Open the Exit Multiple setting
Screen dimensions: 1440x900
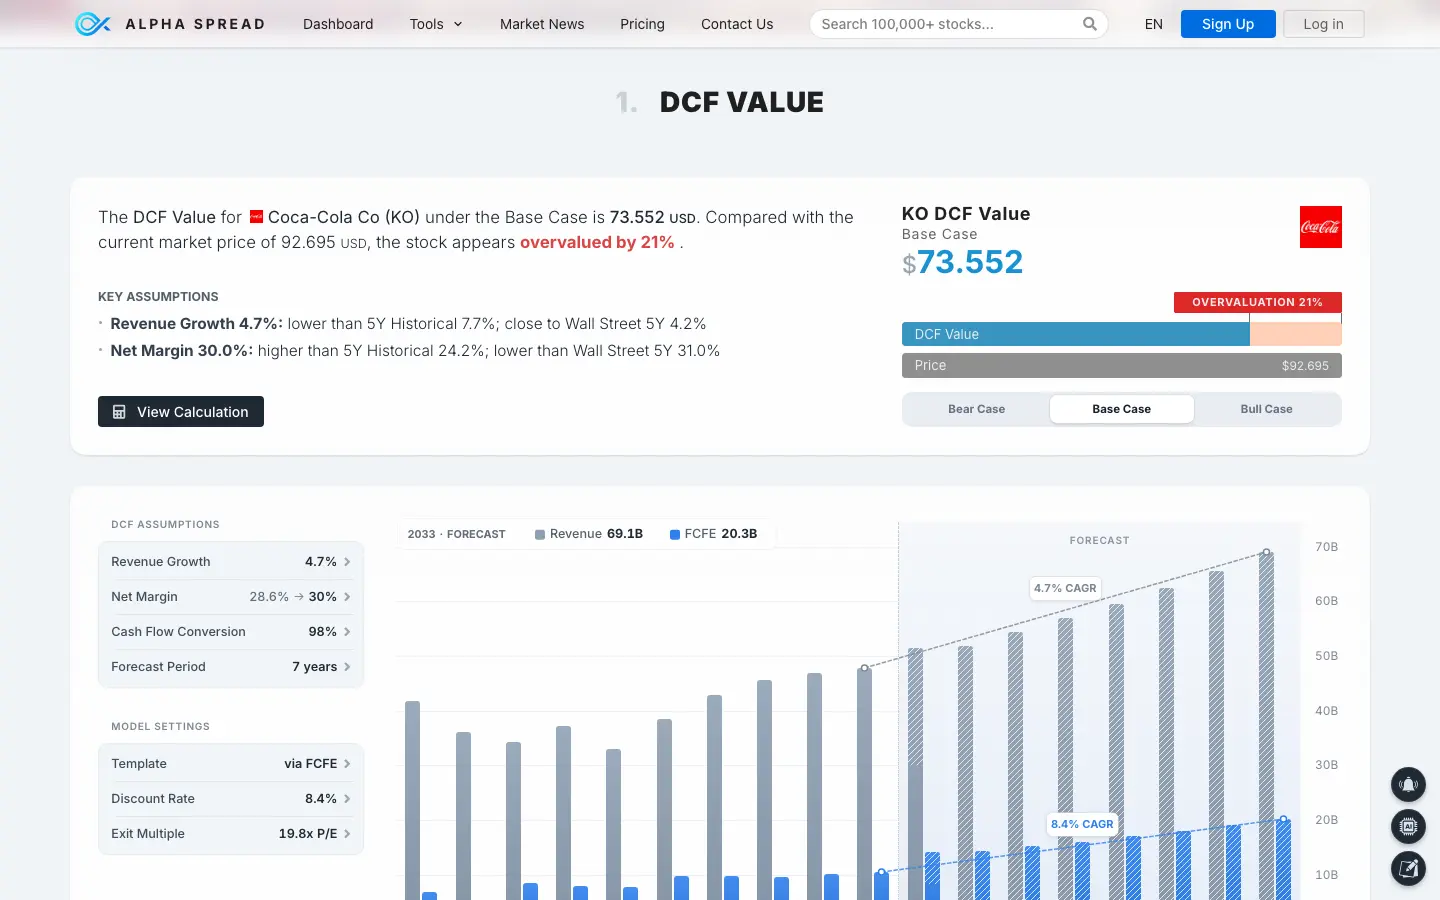(x=231, y=834)
